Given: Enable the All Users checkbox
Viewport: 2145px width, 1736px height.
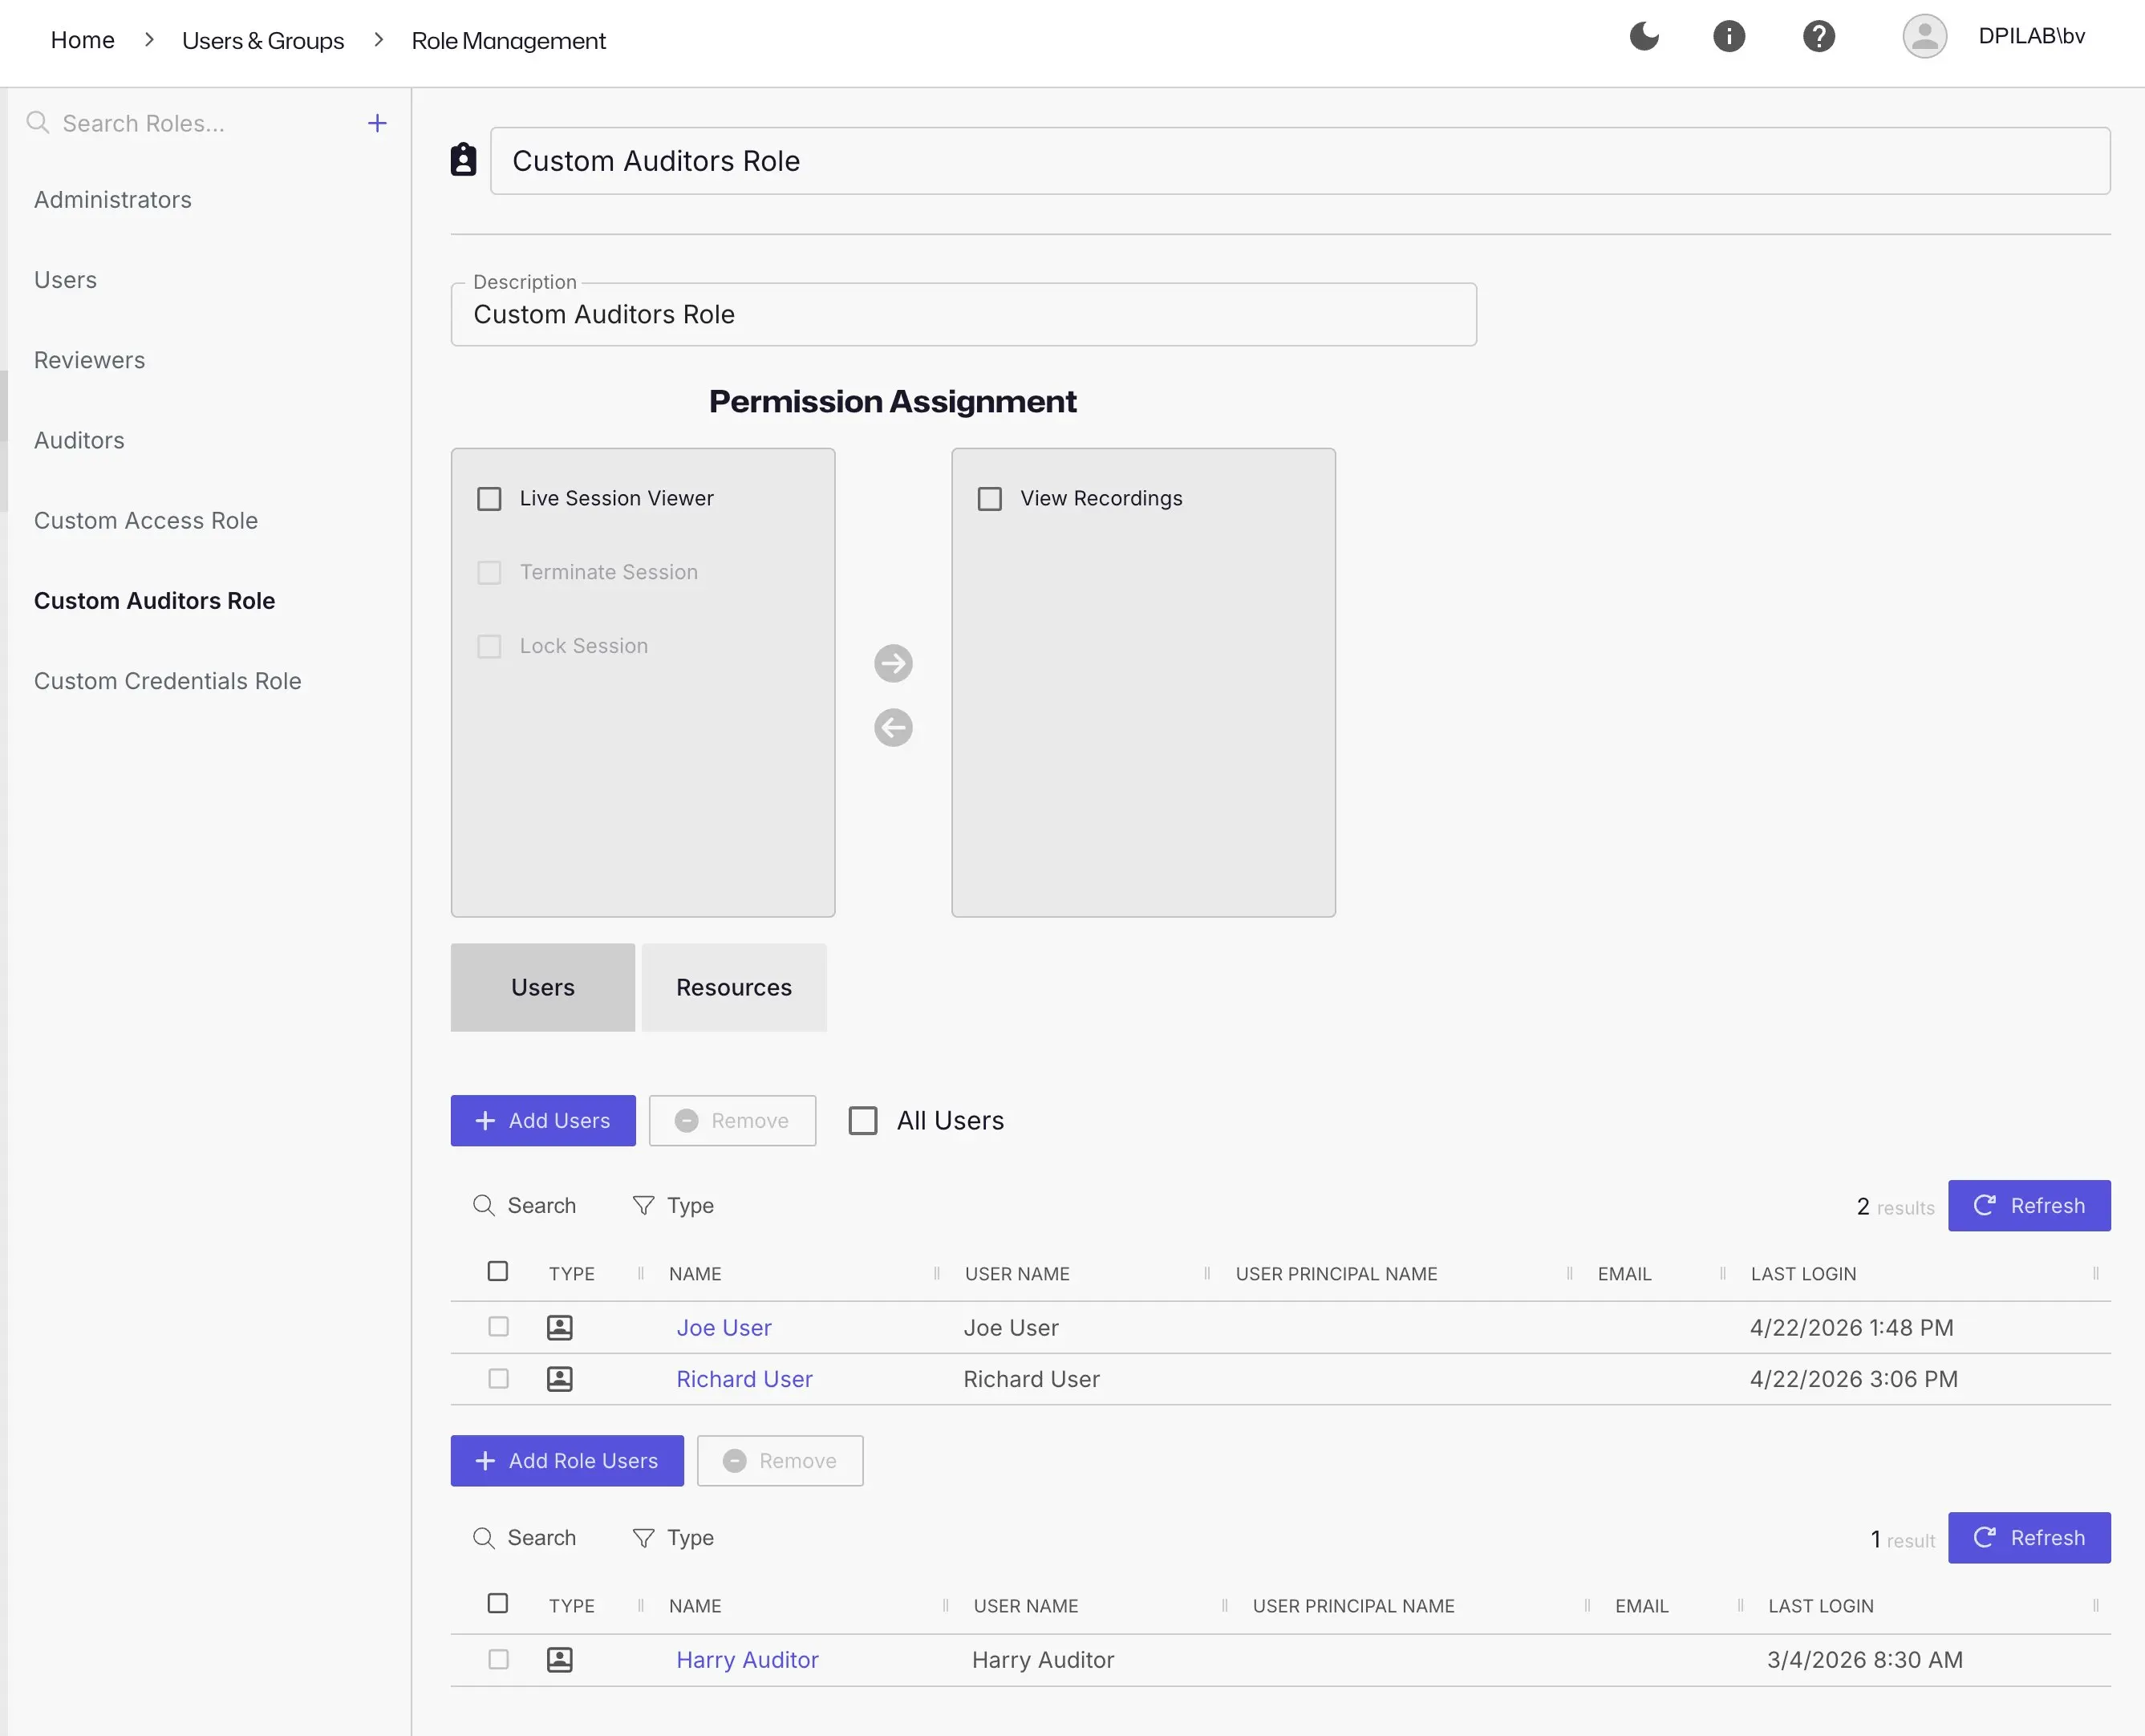Looking at the screenshot, I should tap(863, 1120).
